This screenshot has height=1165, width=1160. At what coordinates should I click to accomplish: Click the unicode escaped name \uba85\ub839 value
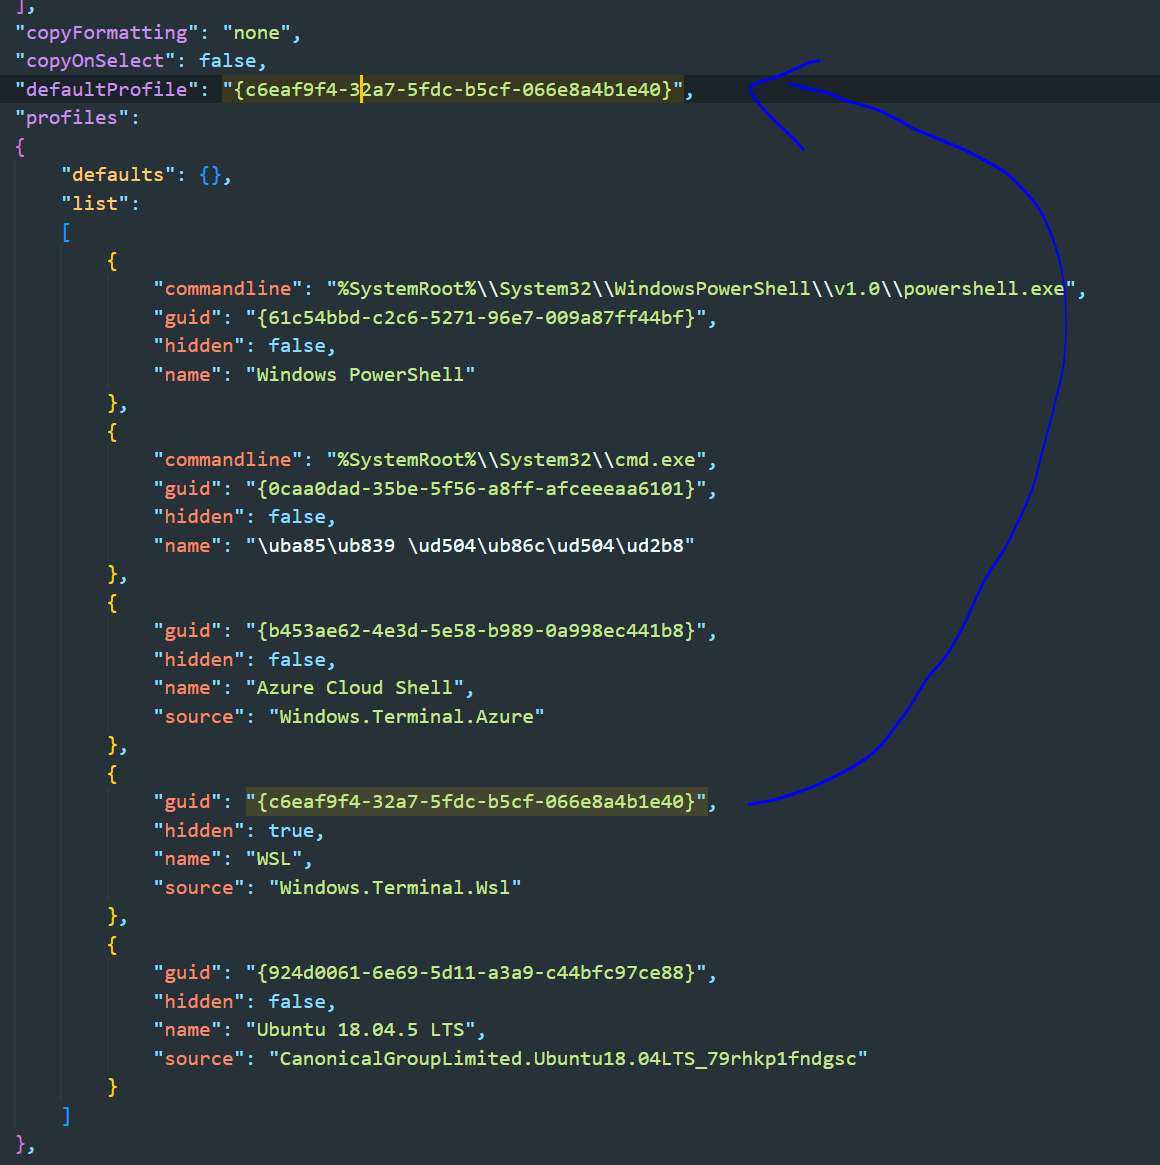(x=470, y=545)
